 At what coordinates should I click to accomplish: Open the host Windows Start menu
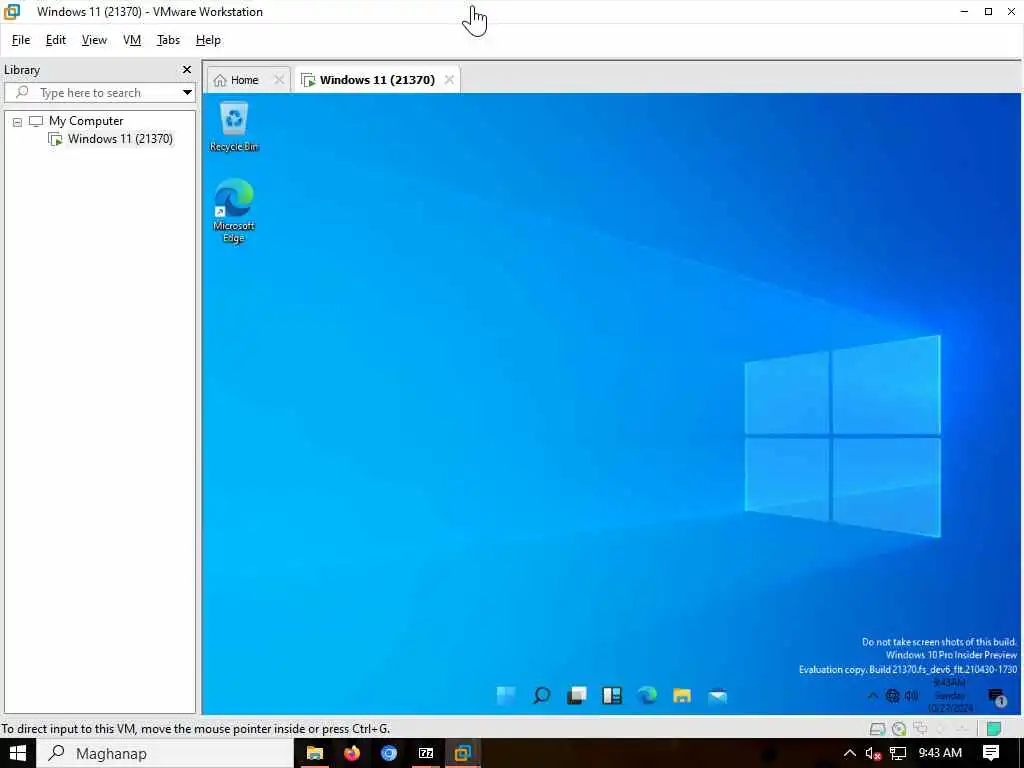coord(18,753)
